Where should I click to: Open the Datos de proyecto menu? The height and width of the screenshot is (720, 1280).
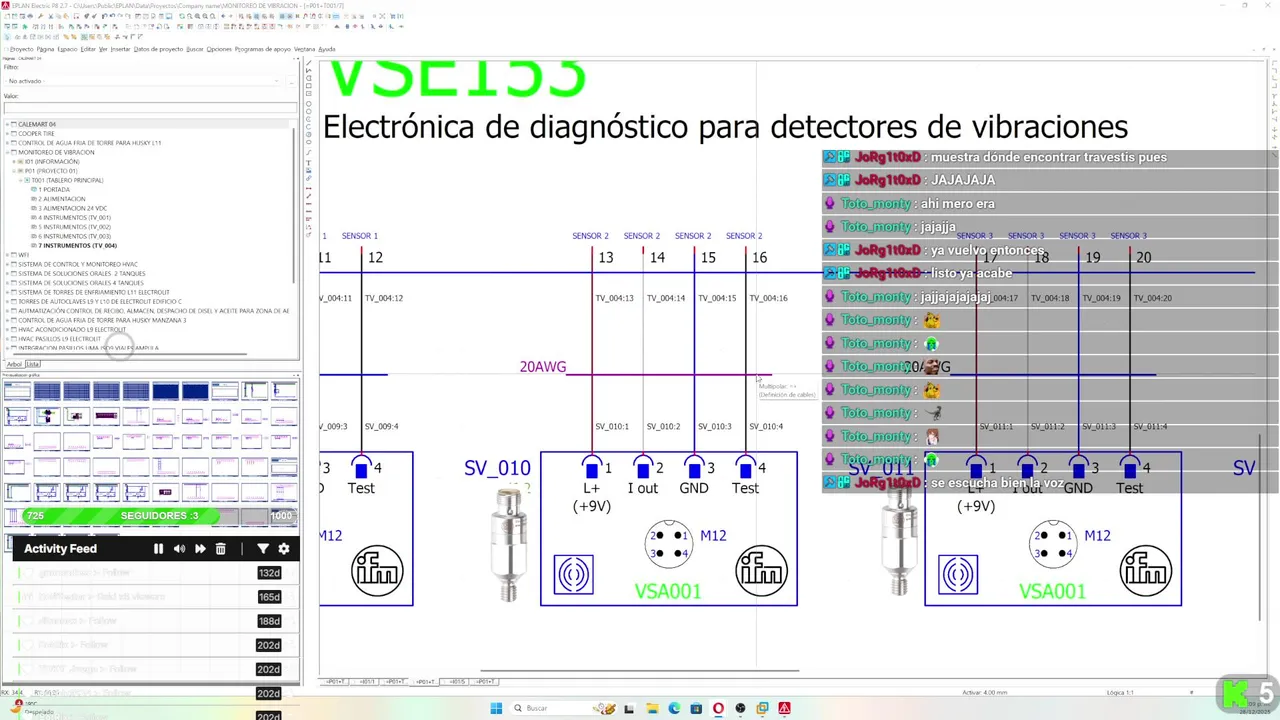[x=158, y=49]
